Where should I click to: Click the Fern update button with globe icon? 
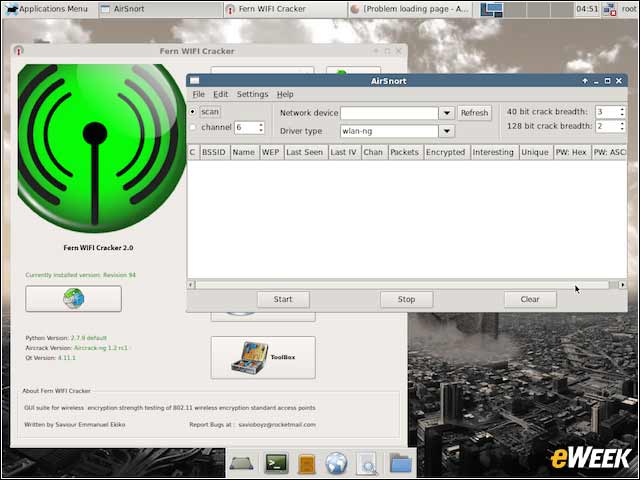(73, 298)
